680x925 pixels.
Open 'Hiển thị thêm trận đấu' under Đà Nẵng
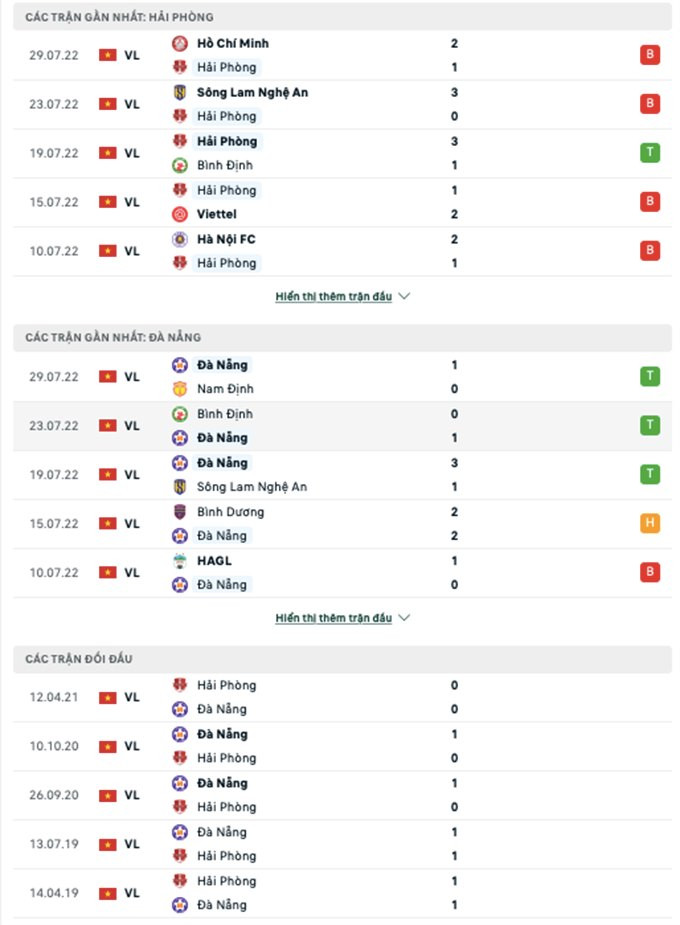(x=333, y=619)
